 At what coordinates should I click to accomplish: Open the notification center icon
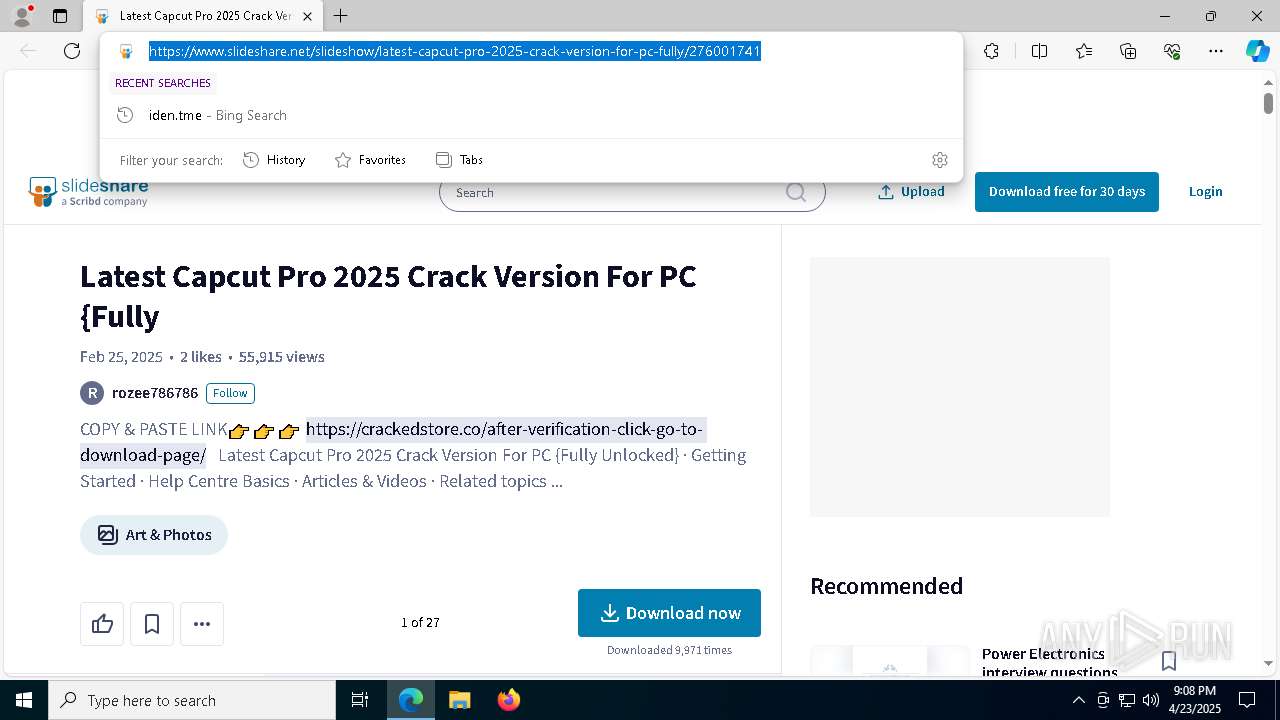point(1247,700)
